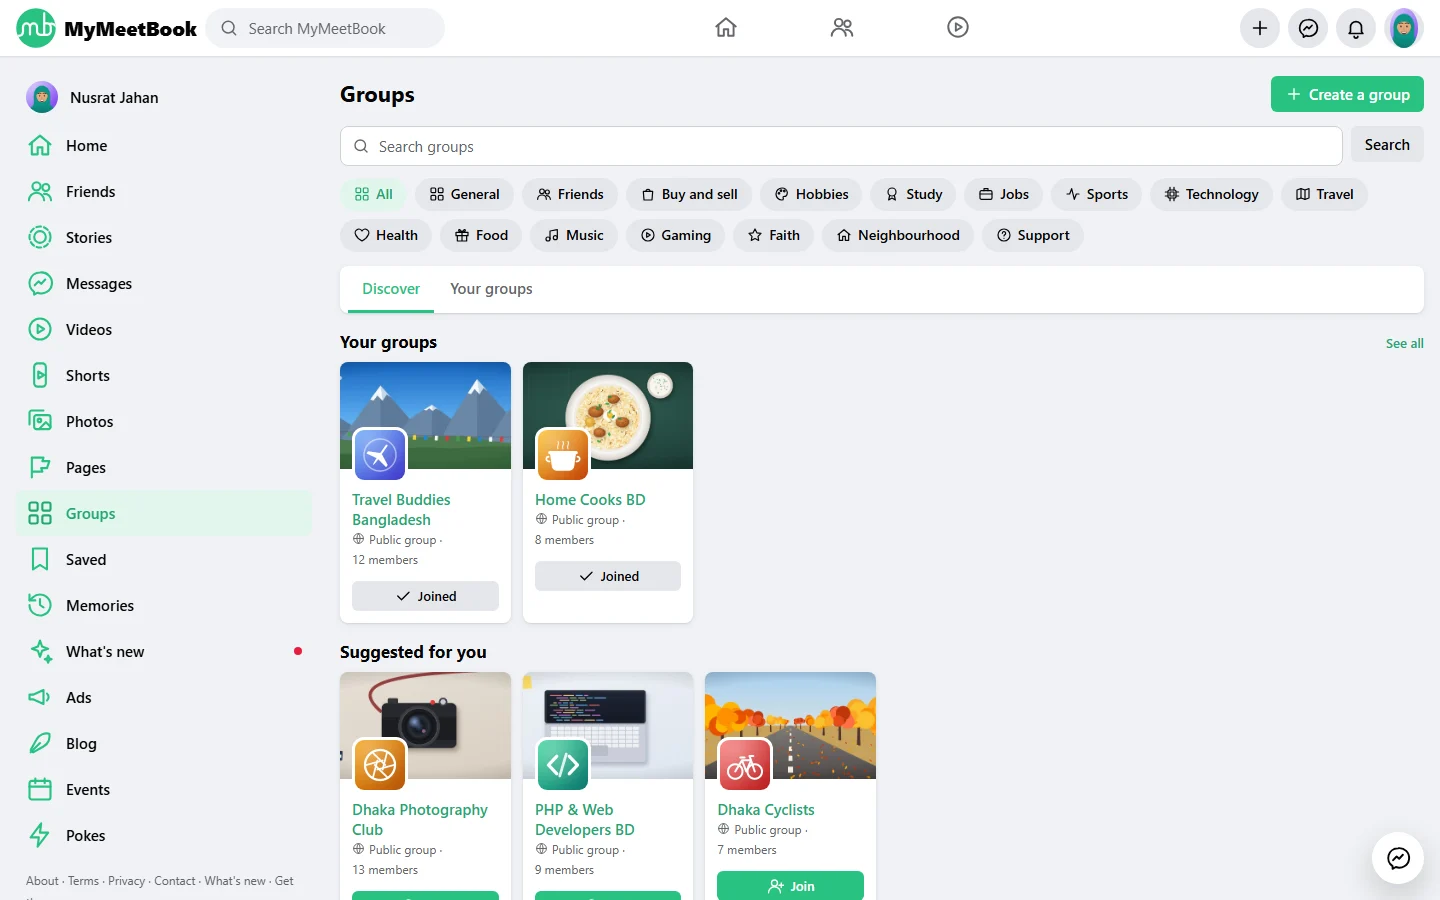The height and width of the screenshot is (900, 1440).
Task: Click Joined on Travel Buddies Bangladesh
Action: (x=425, y=596)
